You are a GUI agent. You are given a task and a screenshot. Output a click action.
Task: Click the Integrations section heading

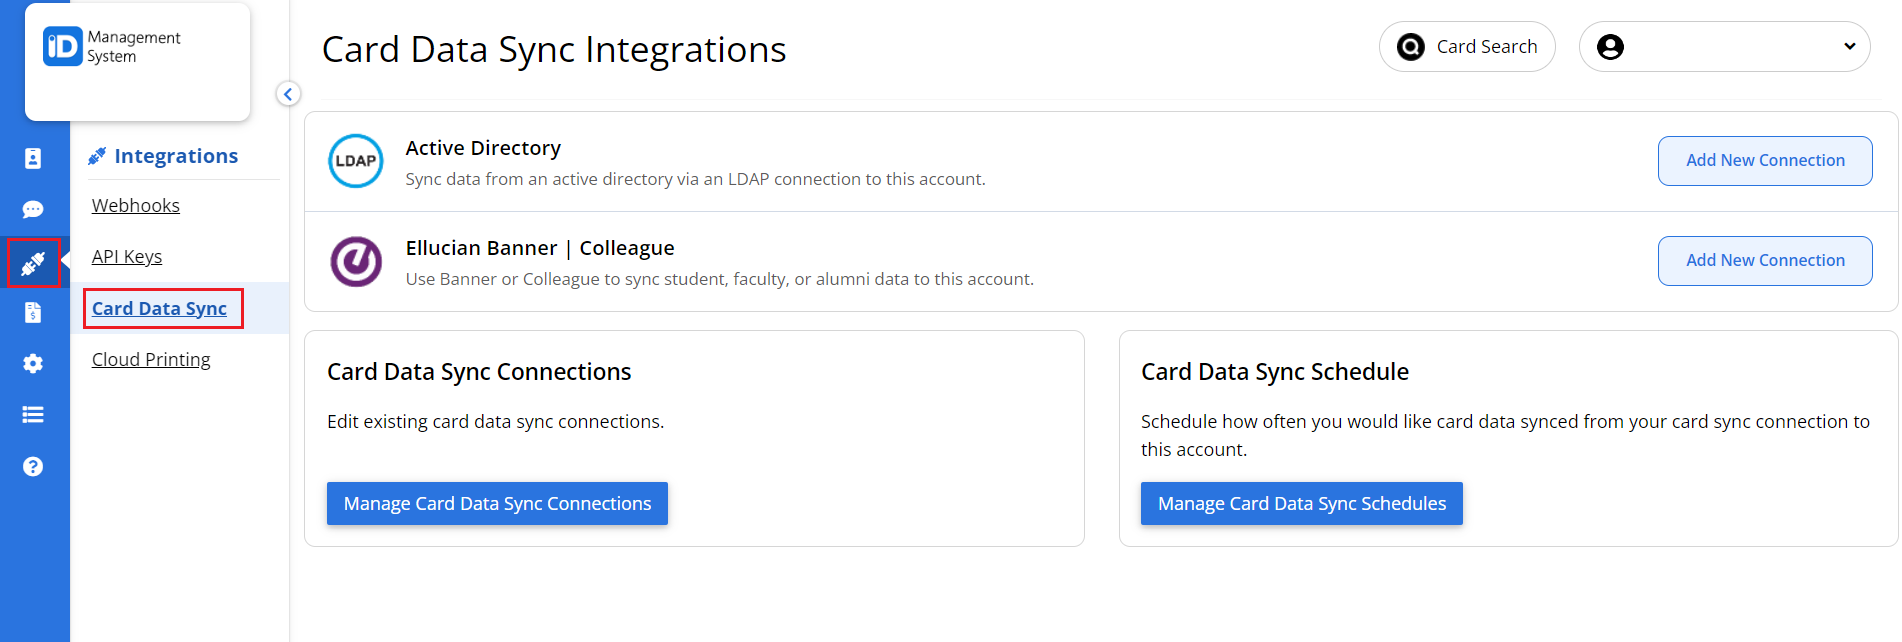(x=176, y=156)
